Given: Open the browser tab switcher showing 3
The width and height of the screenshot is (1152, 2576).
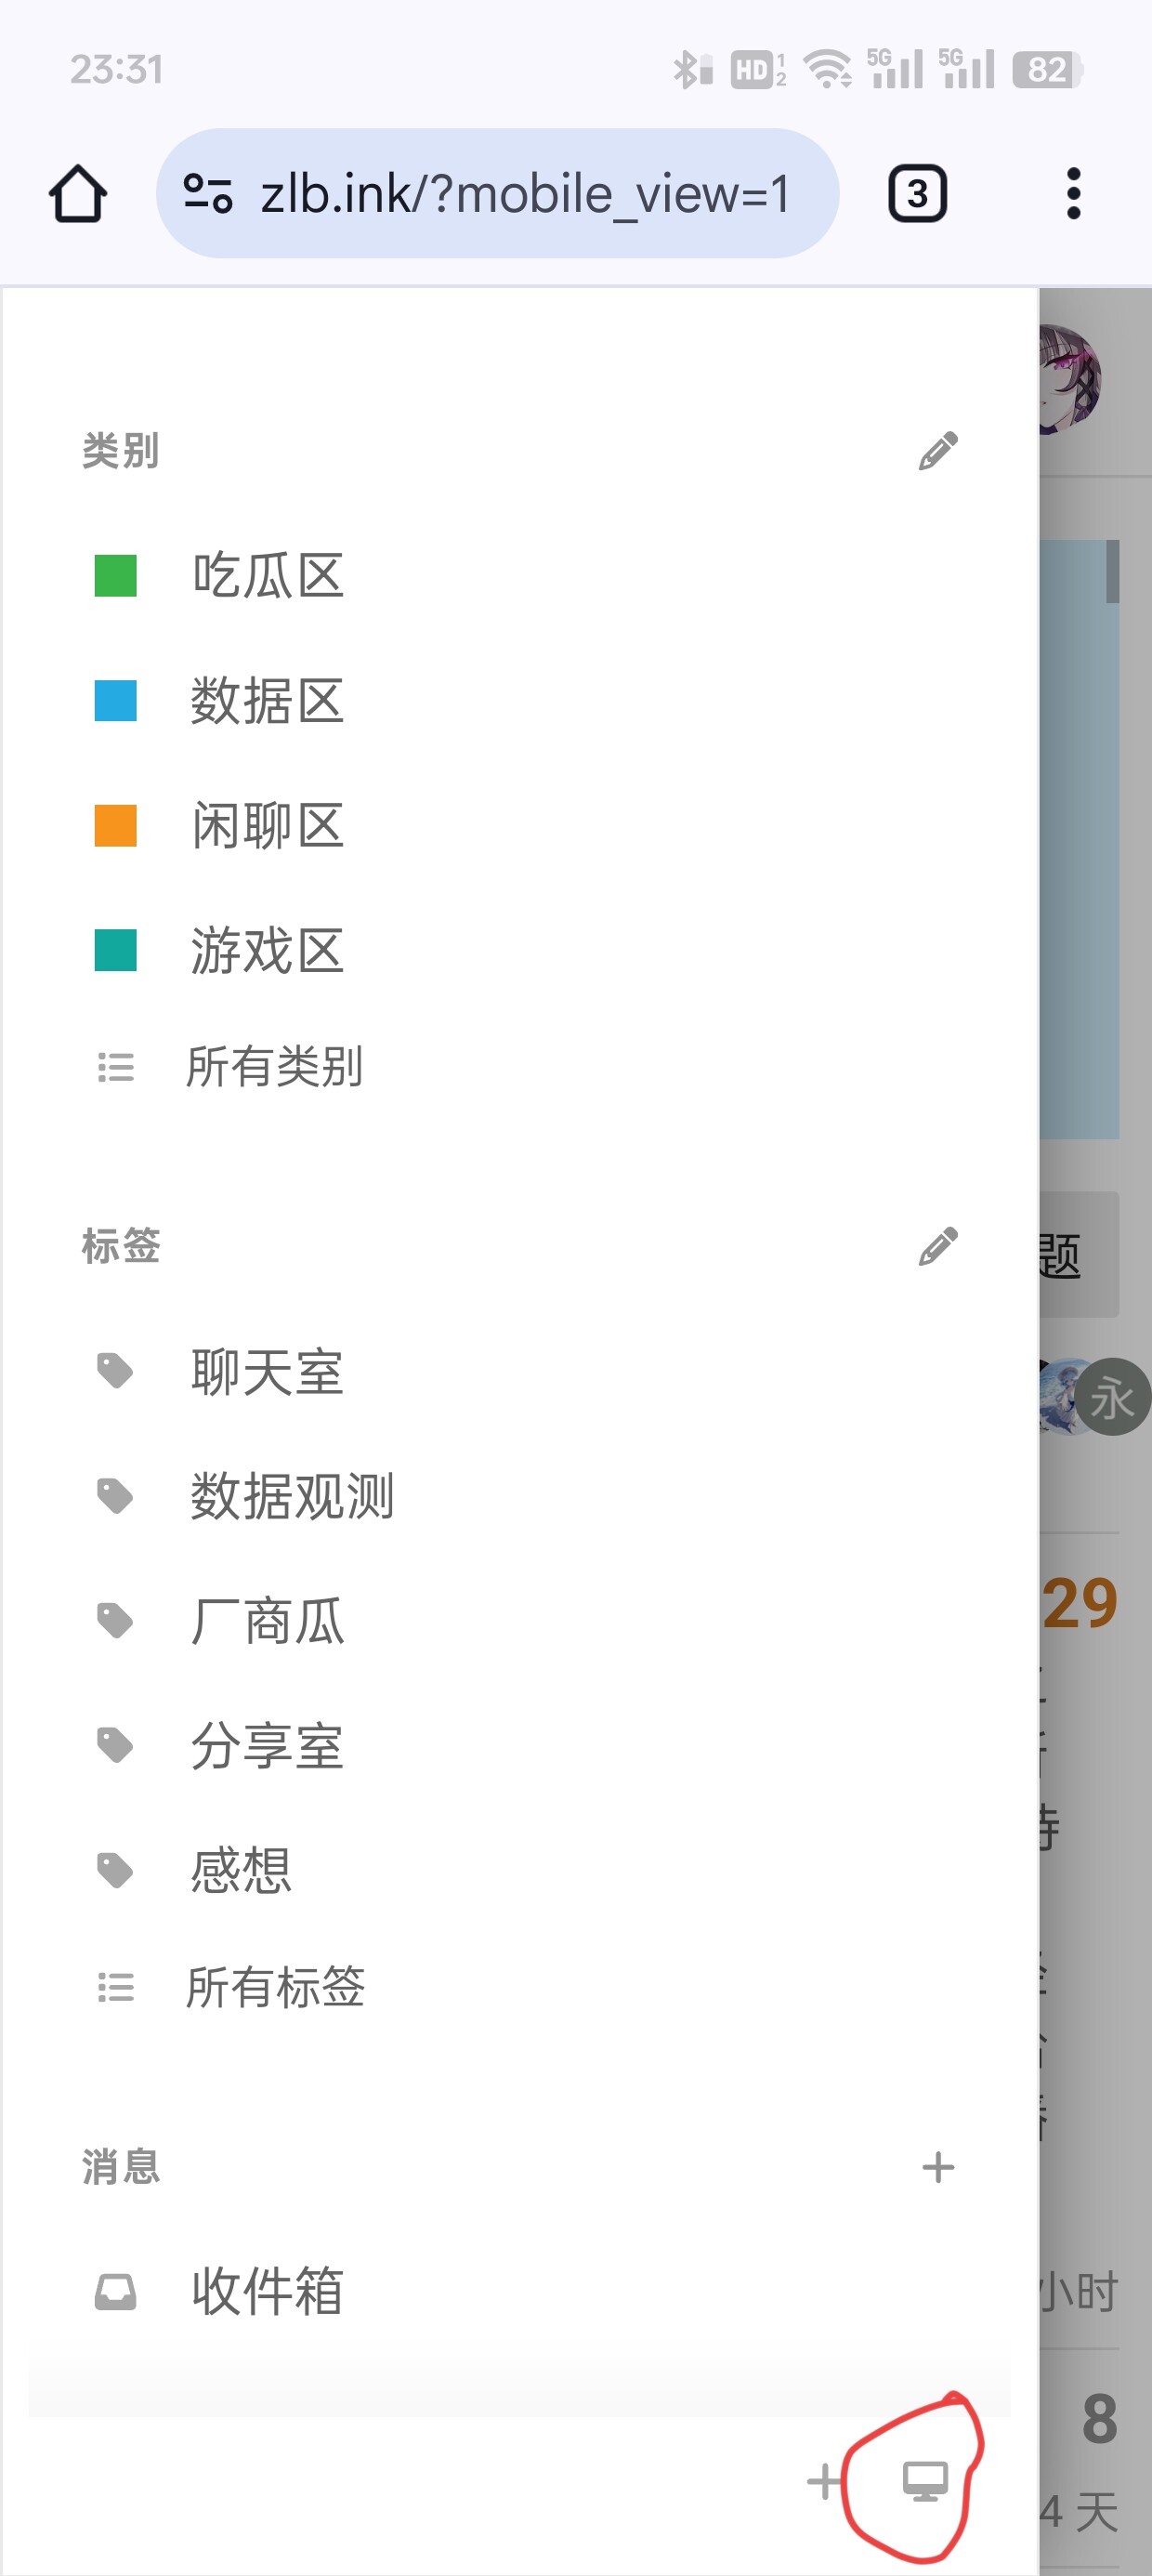Looking at the screenshot, I should pyautogui.click(x=917, y=193).
